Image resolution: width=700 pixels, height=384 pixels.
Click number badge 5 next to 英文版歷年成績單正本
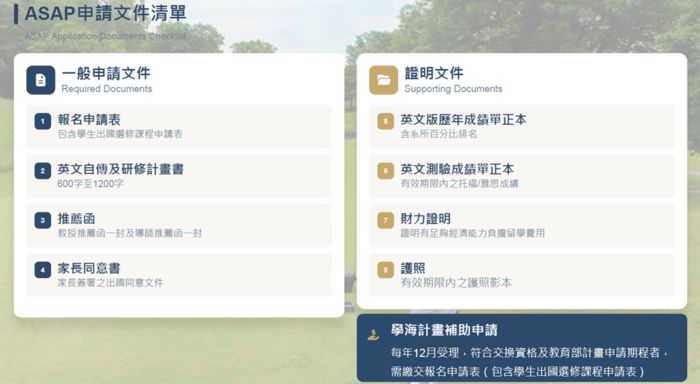[386, 121]
